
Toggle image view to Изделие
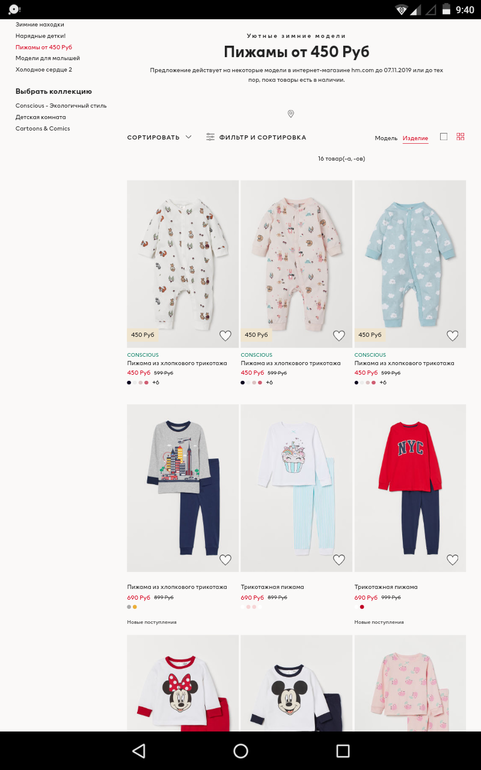(x=415, y=138)
